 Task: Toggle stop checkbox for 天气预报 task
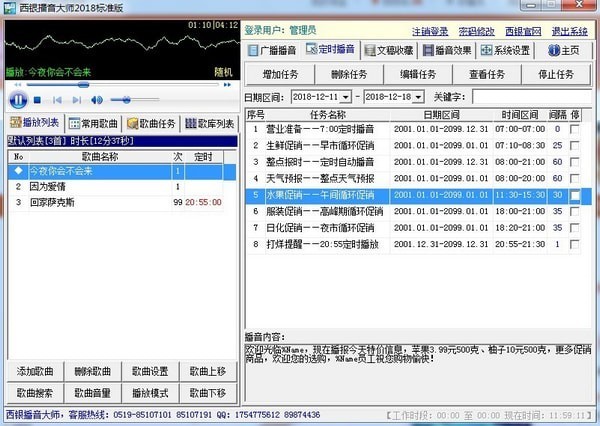[574, 179]
